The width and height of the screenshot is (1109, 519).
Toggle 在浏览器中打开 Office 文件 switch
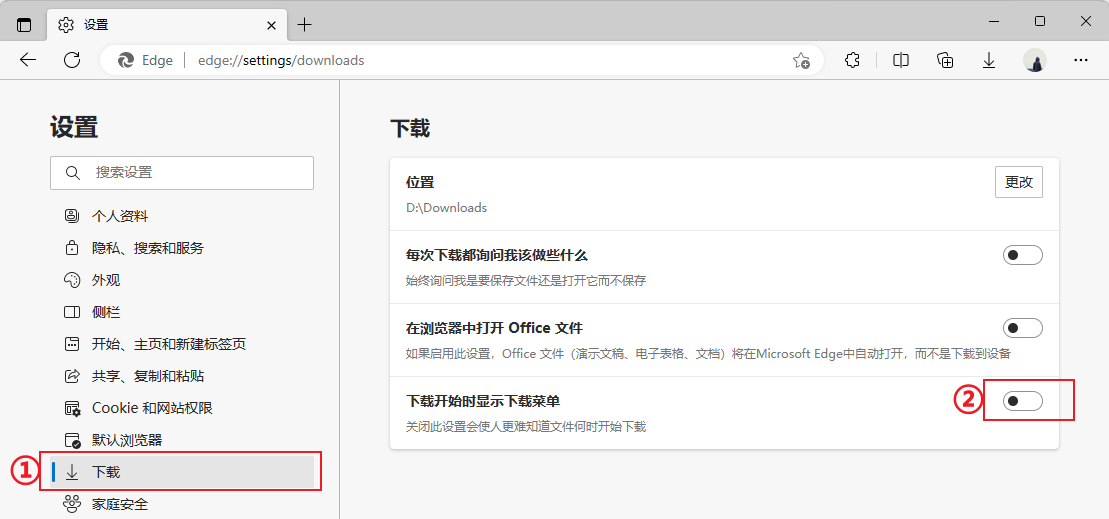1022,328
